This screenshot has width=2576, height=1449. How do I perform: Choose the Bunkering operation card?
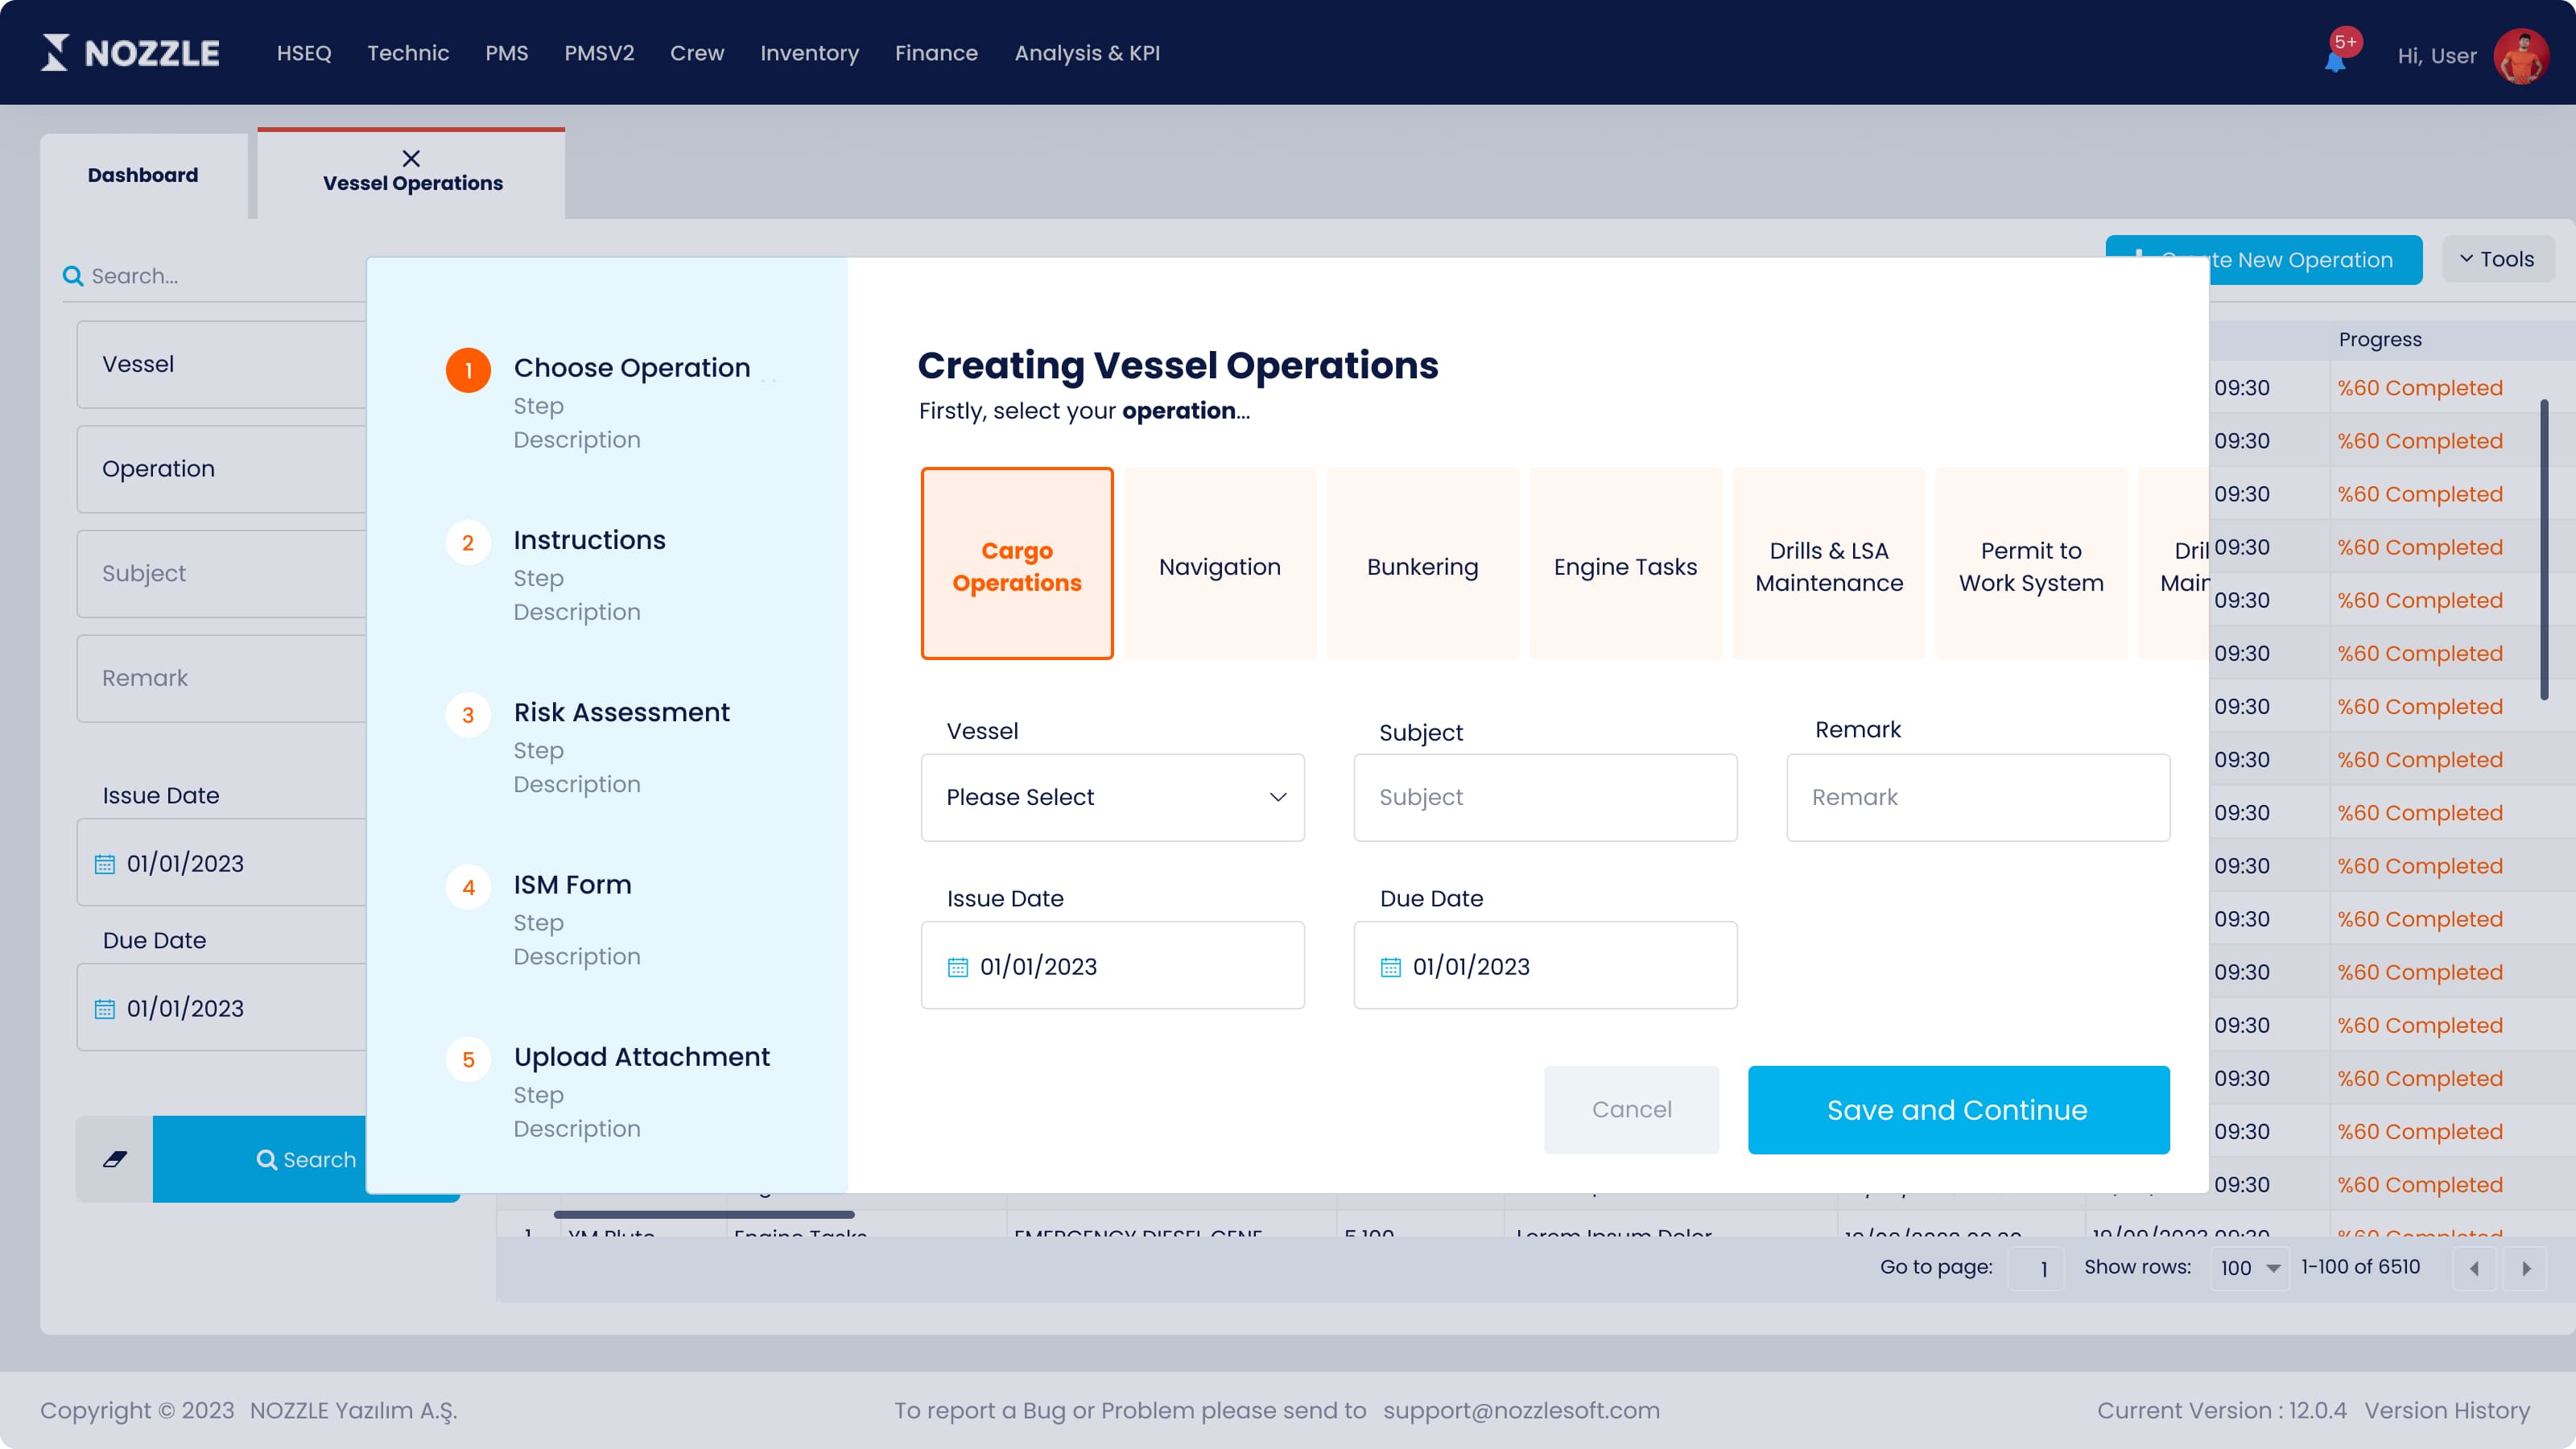(1423, 563)
